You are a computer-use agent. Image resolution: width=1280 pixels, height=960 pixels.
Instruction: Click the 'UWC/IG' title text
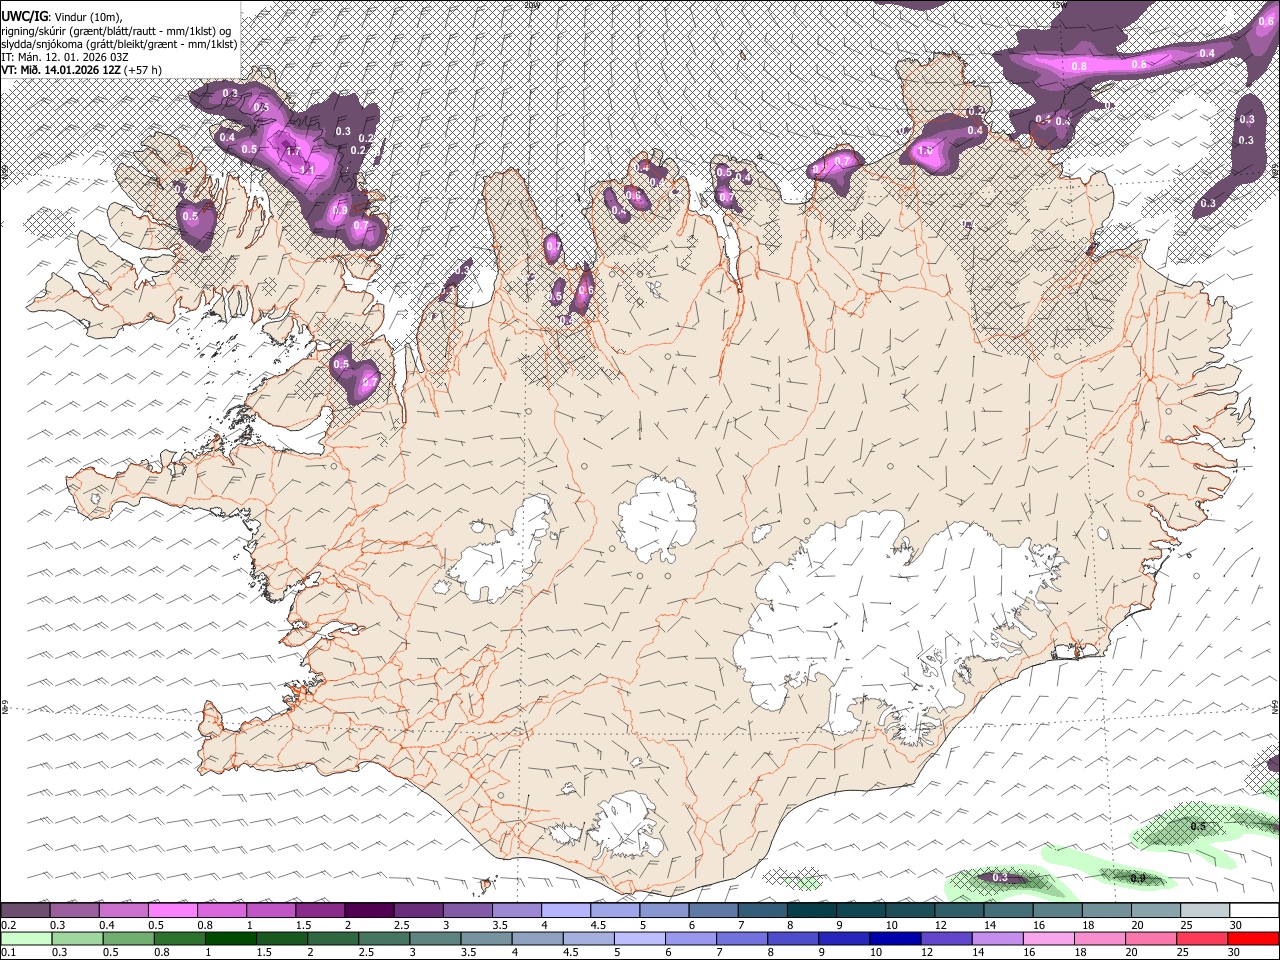tap(24, 17)
